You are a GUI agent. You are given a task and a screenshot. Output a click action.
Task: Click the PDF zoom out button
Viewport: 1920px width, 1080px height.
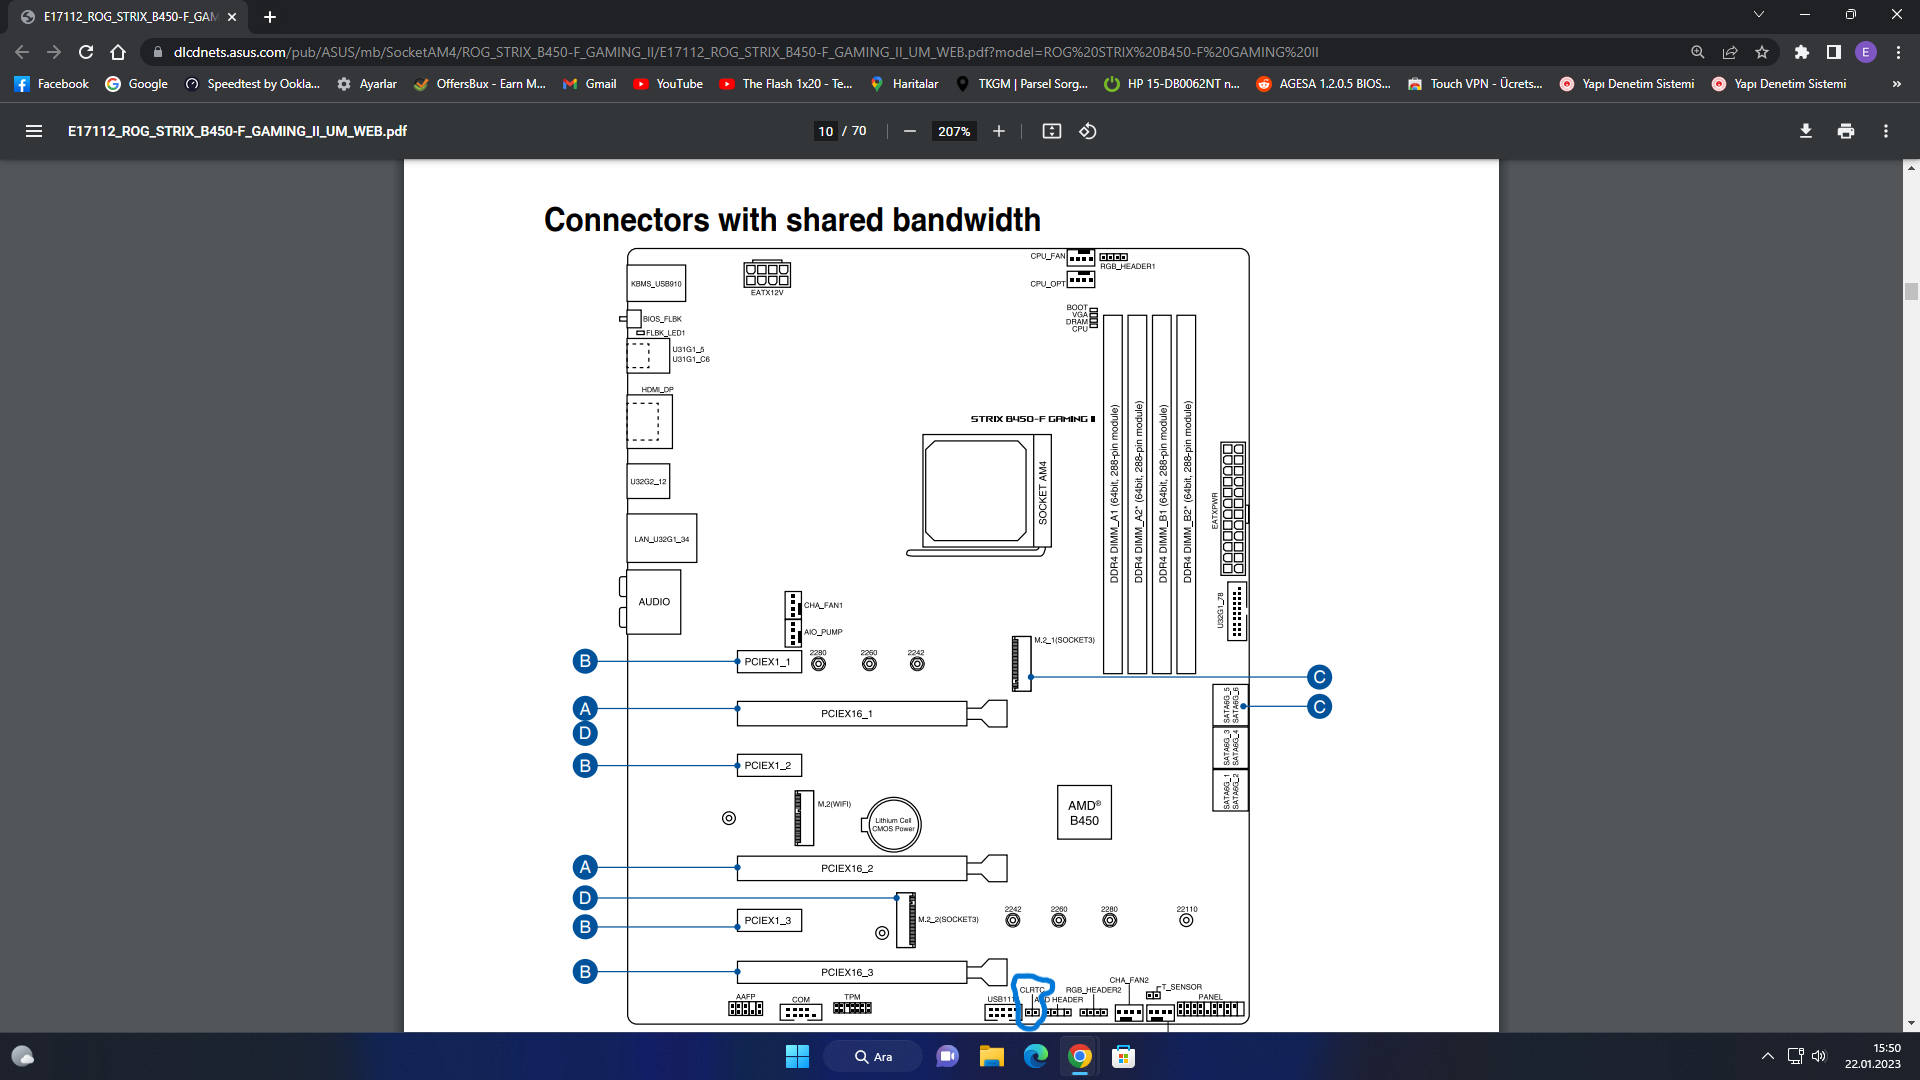(909, 131)
